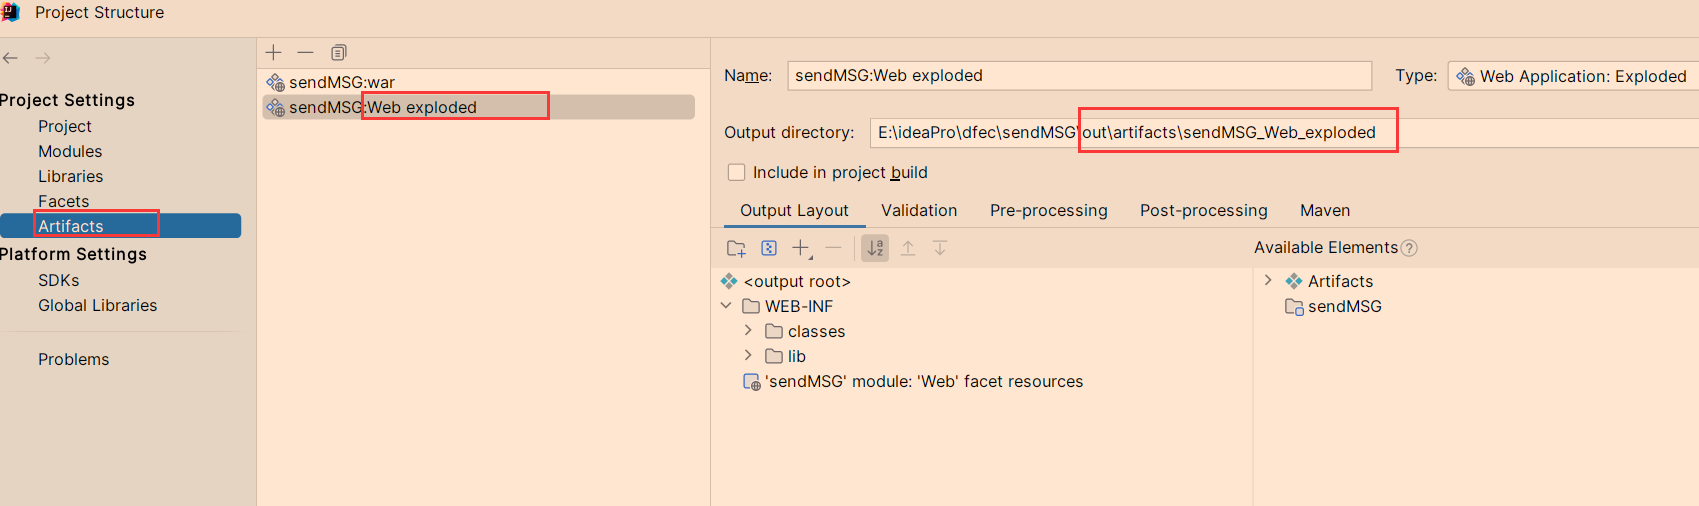
Task: Select the sendMSG:war artifact
Action: point(342,82)
